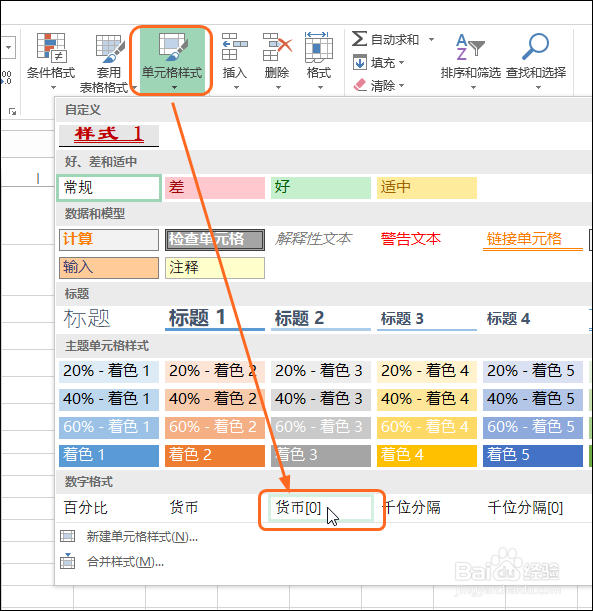593x611 pixels.
Task: Choose the 20% - 着色 4 swatch
Action: tap(427, 371)
